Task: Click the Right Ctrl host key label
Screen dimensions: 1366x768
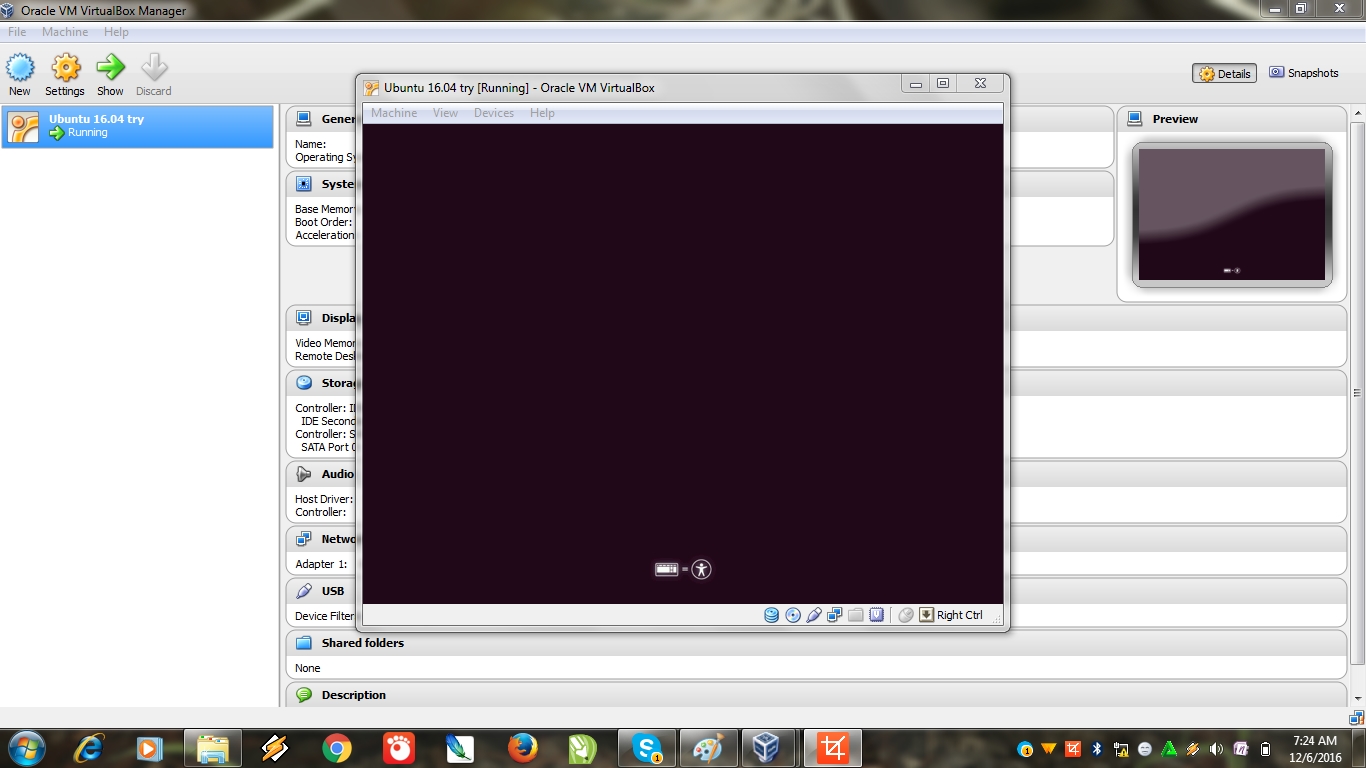Action: click(960, 615)
